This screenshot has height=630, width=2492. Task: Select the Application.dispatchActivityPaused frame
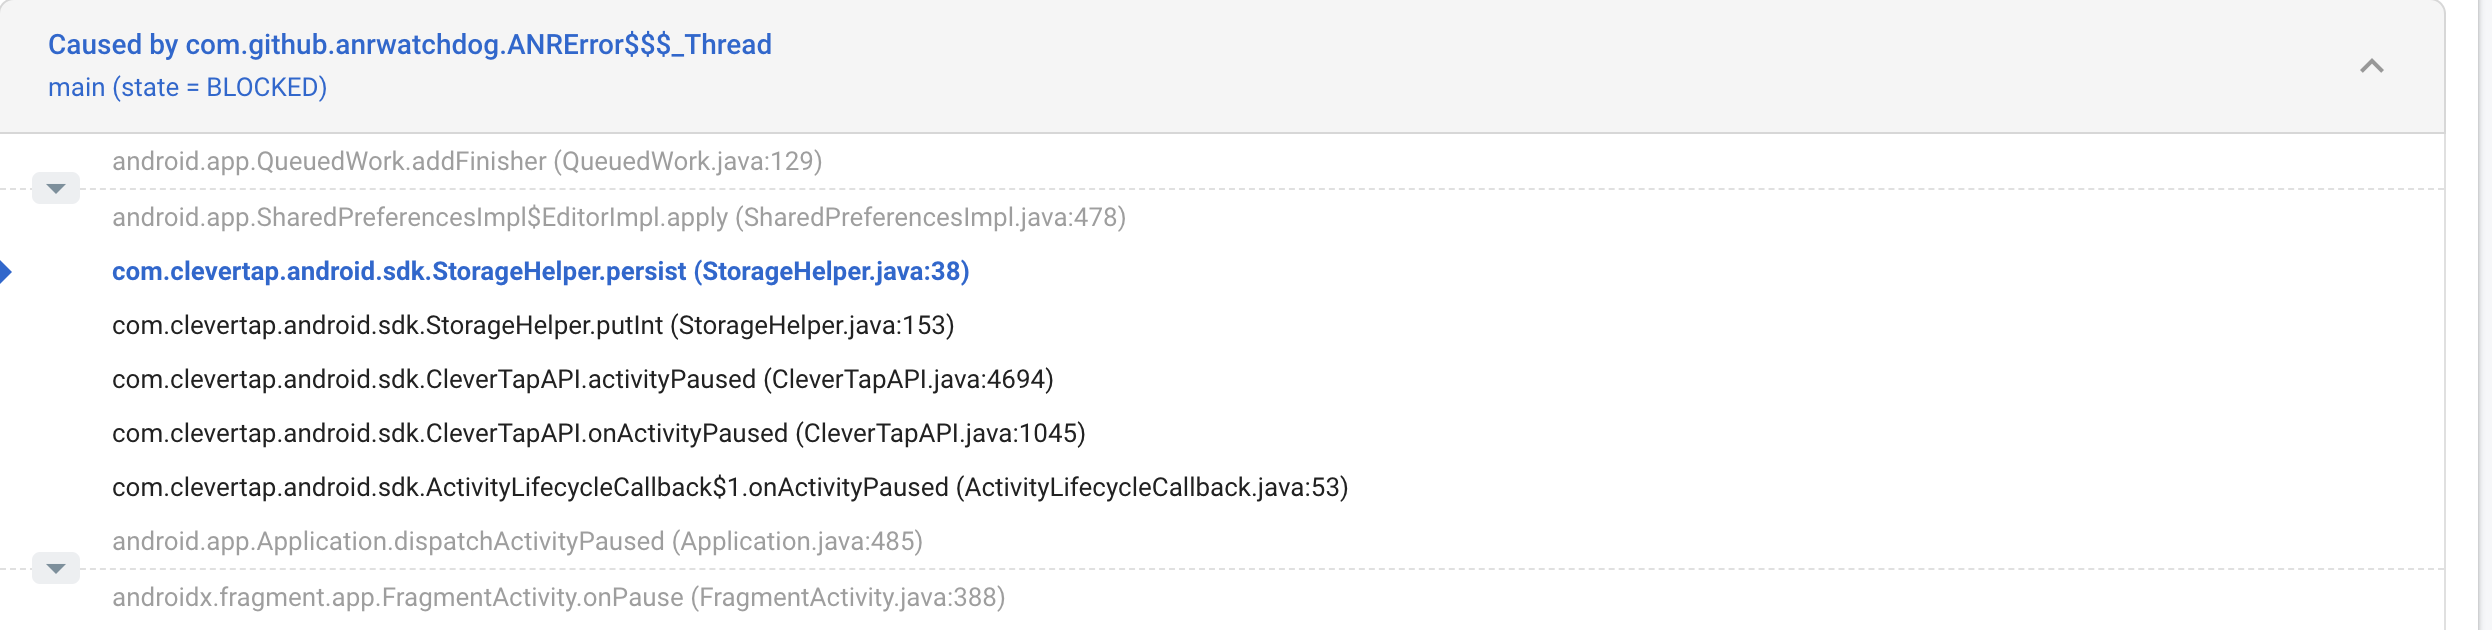517,541
